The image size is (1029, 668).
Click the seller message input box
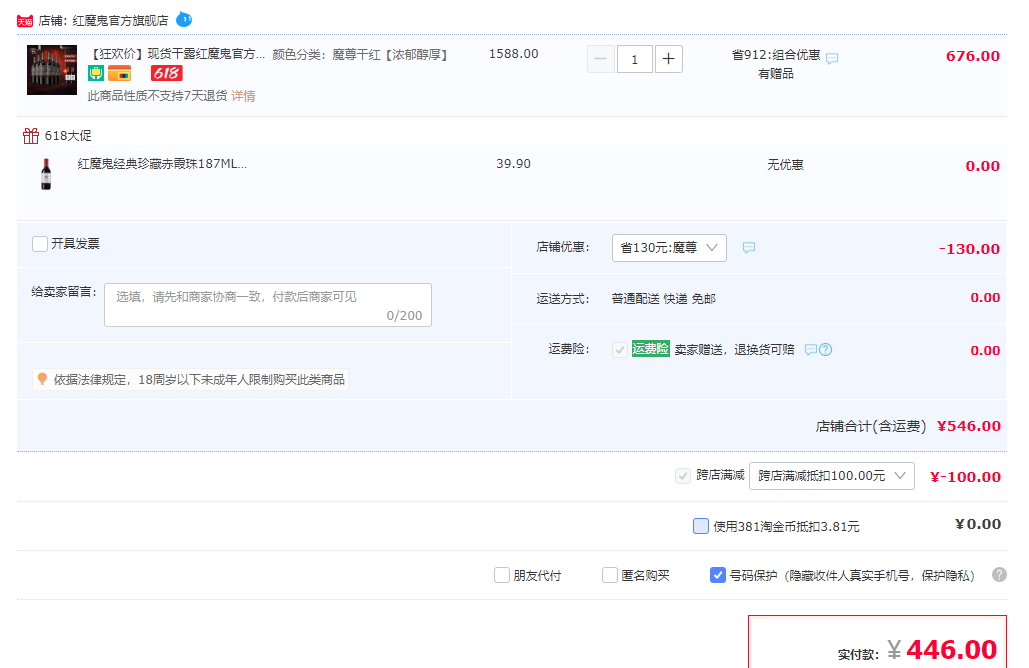(268, 305)
